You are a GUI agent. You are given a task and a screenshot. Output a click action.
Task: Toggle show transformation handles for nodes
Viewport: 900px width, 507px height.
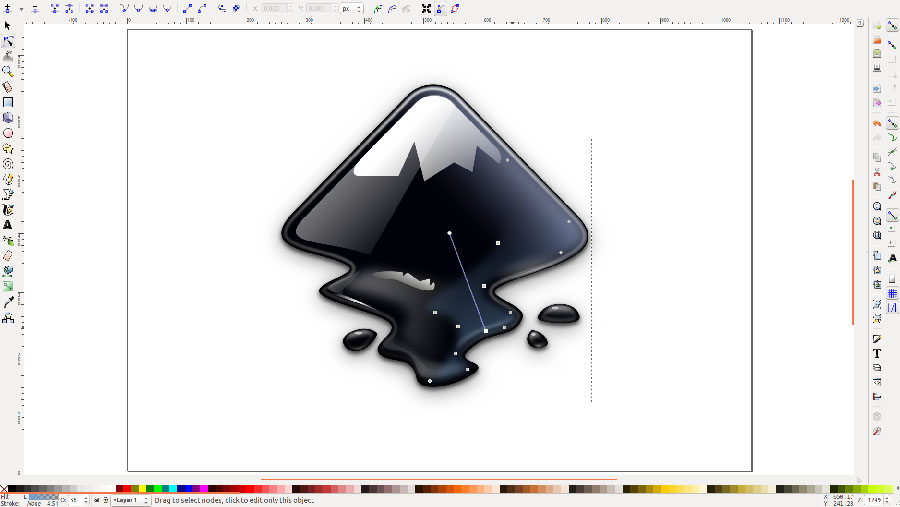426,8
